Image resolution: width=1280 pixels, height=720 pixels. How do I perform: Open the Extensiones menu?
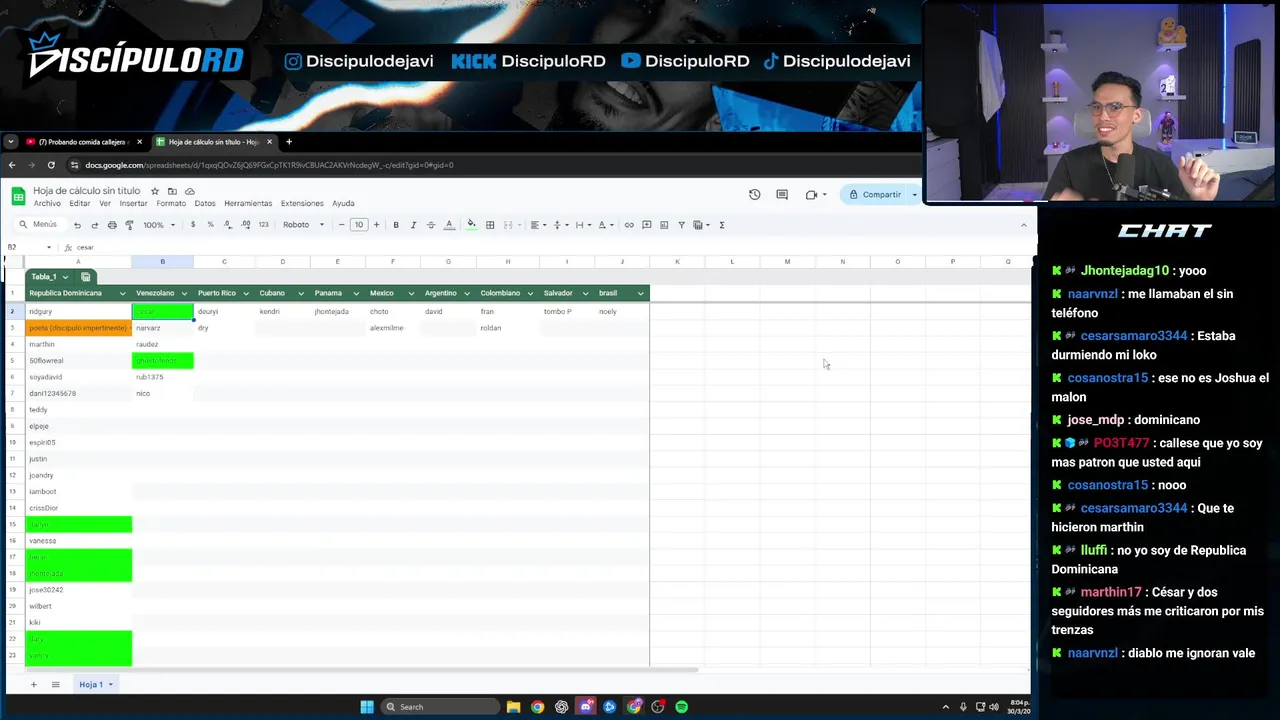(x=302, y=204)
